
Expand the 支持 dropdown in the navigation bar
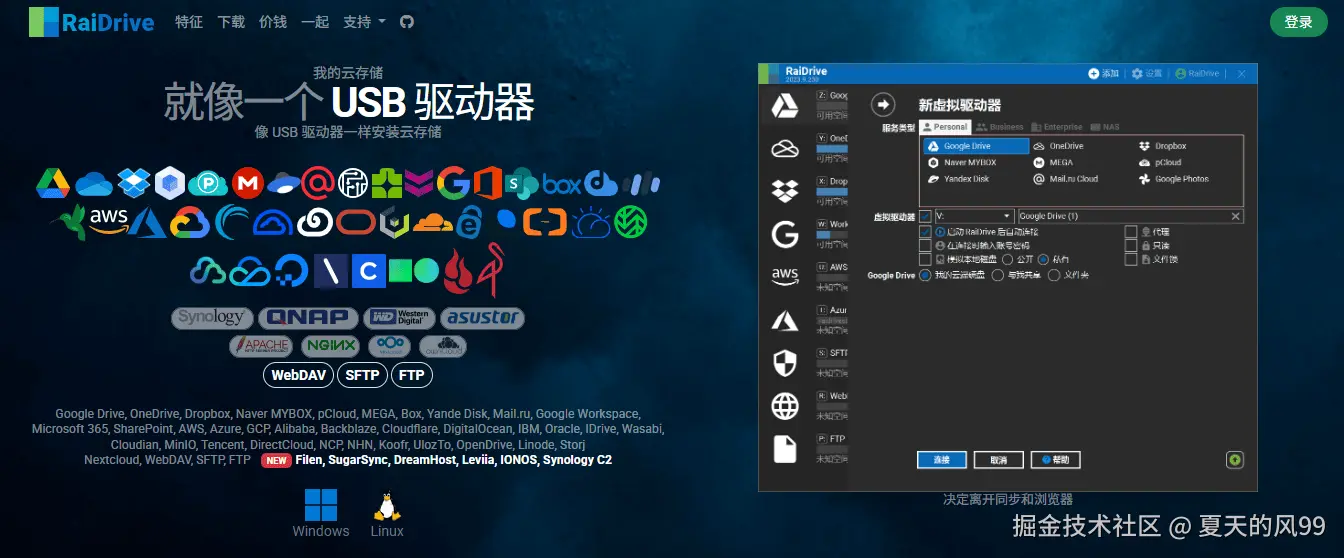pyautogui.click(x=364, y=21)
